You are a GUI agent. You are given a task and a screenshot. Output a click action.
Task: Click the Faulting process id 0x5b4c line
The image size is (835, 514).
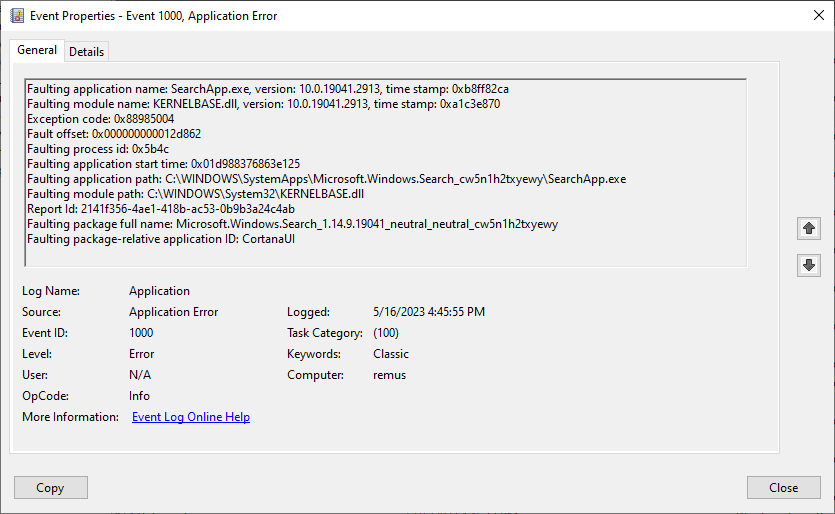[x=98, y=149]
